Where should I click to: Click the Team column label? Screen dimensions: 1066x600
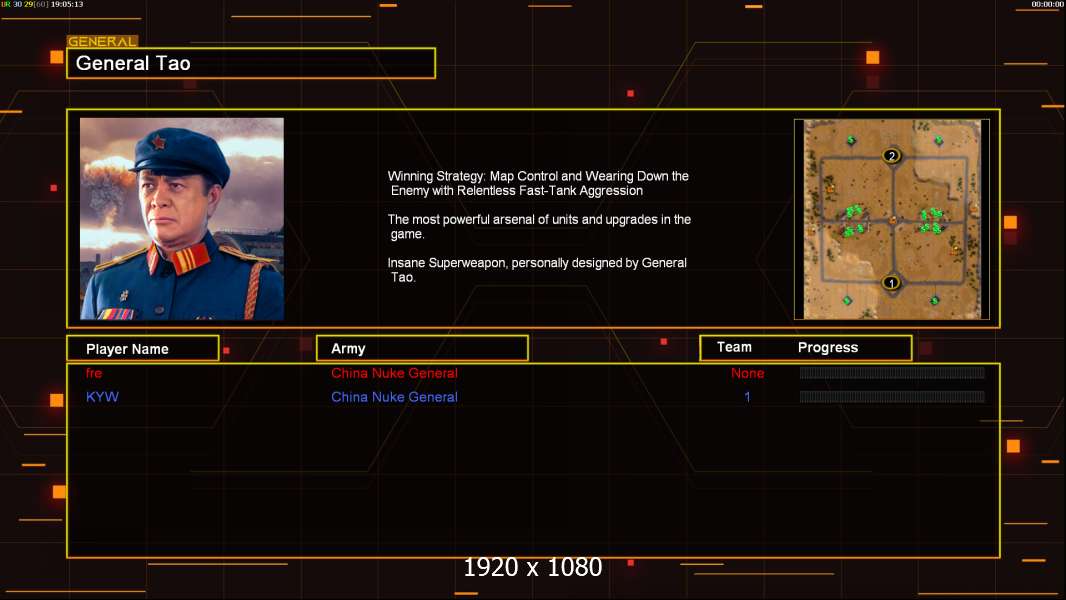click(x=734, y=347)
